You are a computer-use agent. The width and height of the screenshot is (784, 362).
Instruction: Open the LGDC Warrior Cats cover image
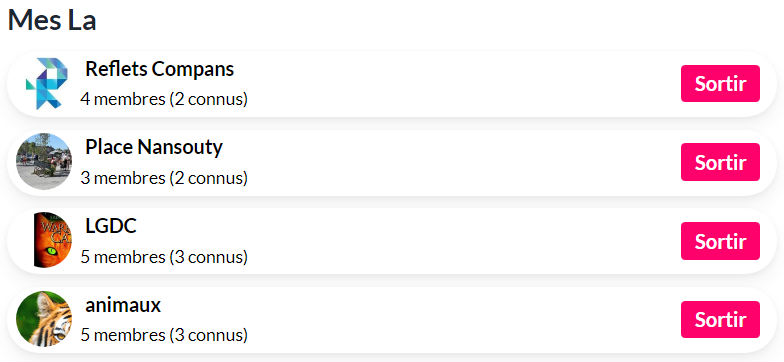pyautogui.click(x=52, y=240)
